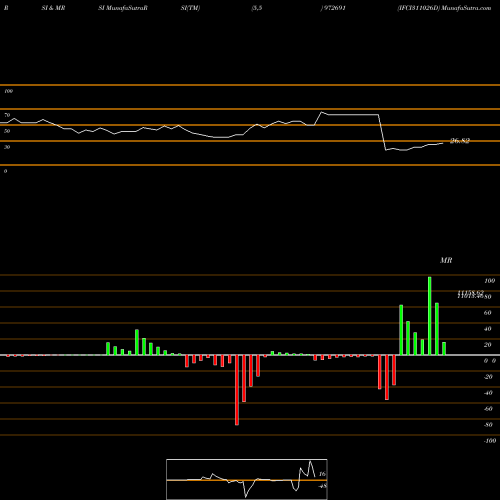The height and width of the screenshot is (500, 500).
Task: Click the value 16 in mini chart
Action: click(322, 474)
